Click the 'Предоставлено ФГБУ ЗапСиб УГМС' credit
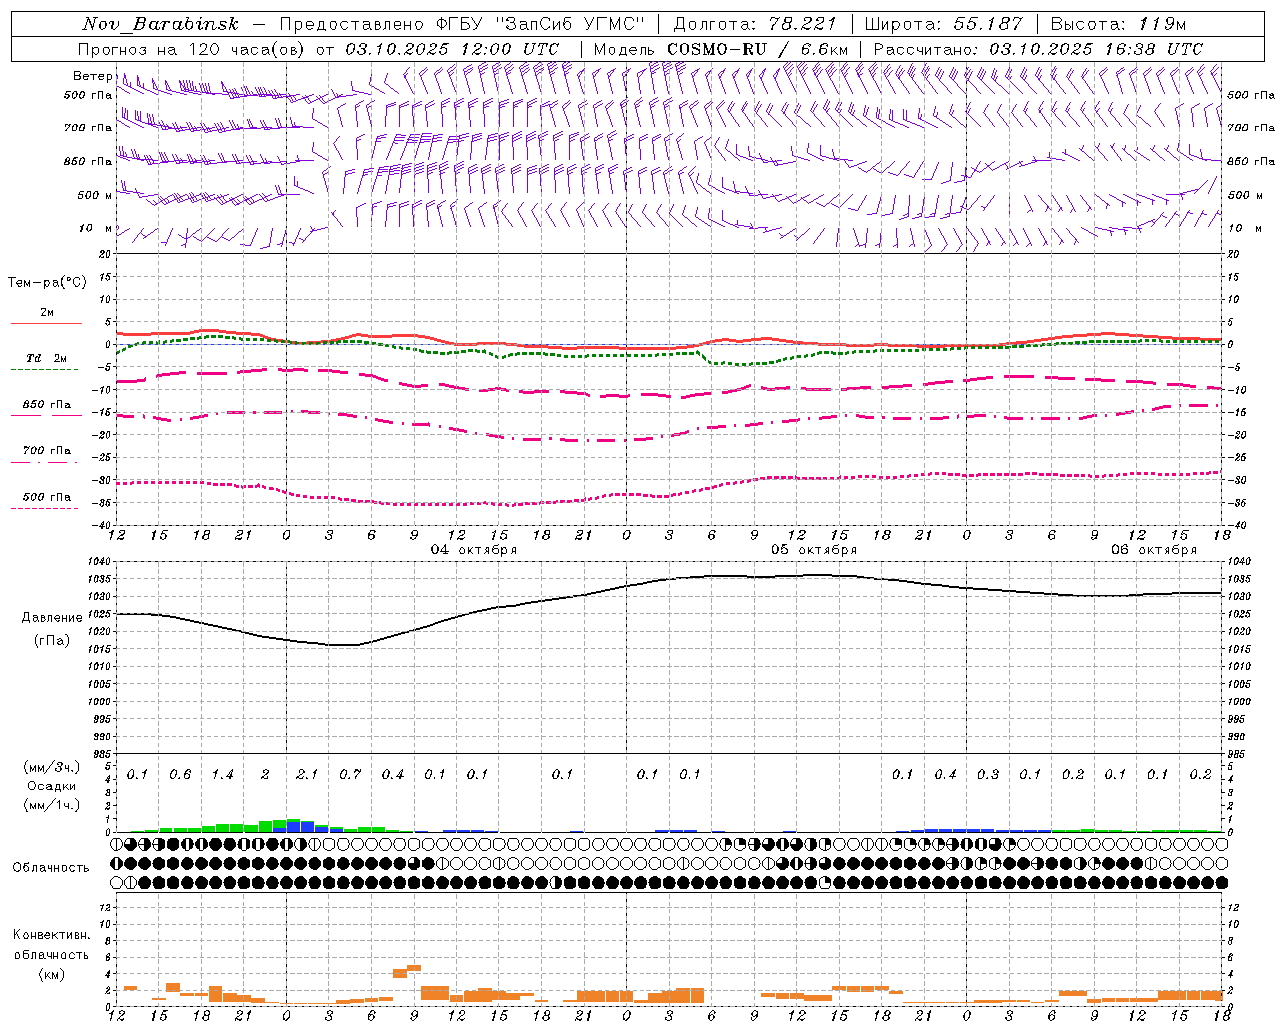This screenshot has height=1024, width=1280. 462,24
